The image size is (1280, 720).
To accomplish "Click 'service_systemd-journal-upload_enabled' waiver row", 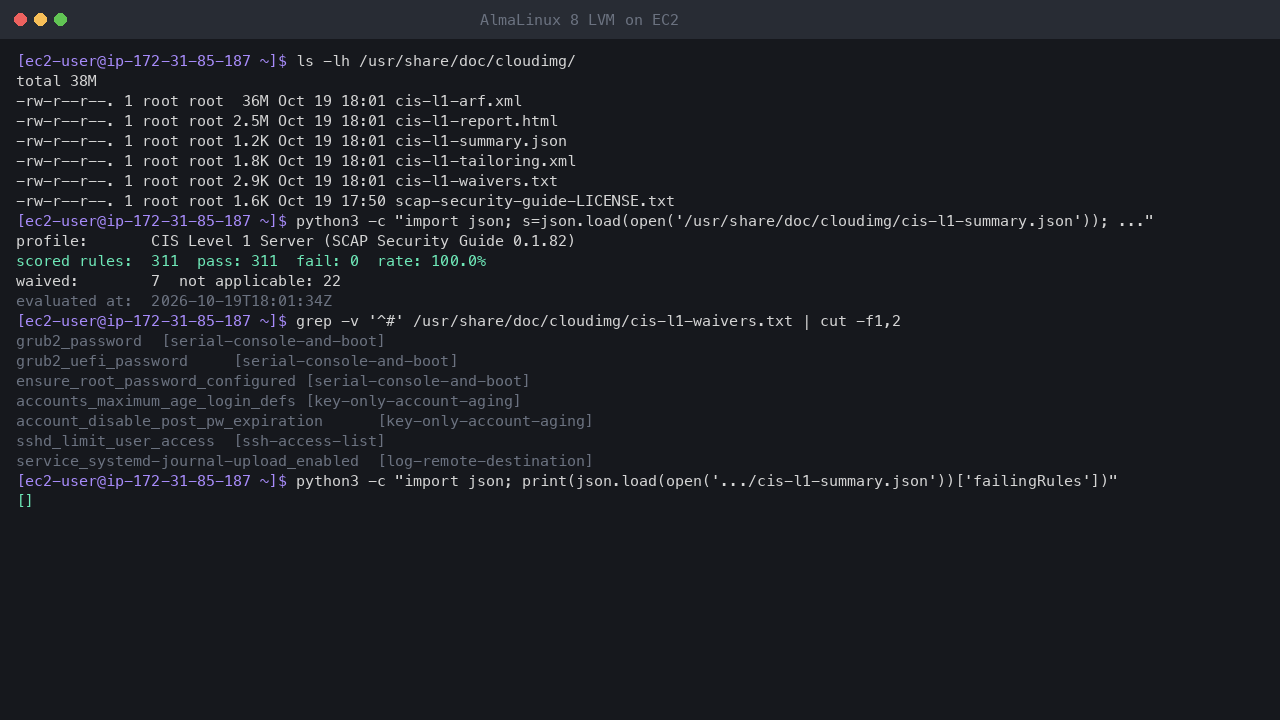I will click(304, 461).
